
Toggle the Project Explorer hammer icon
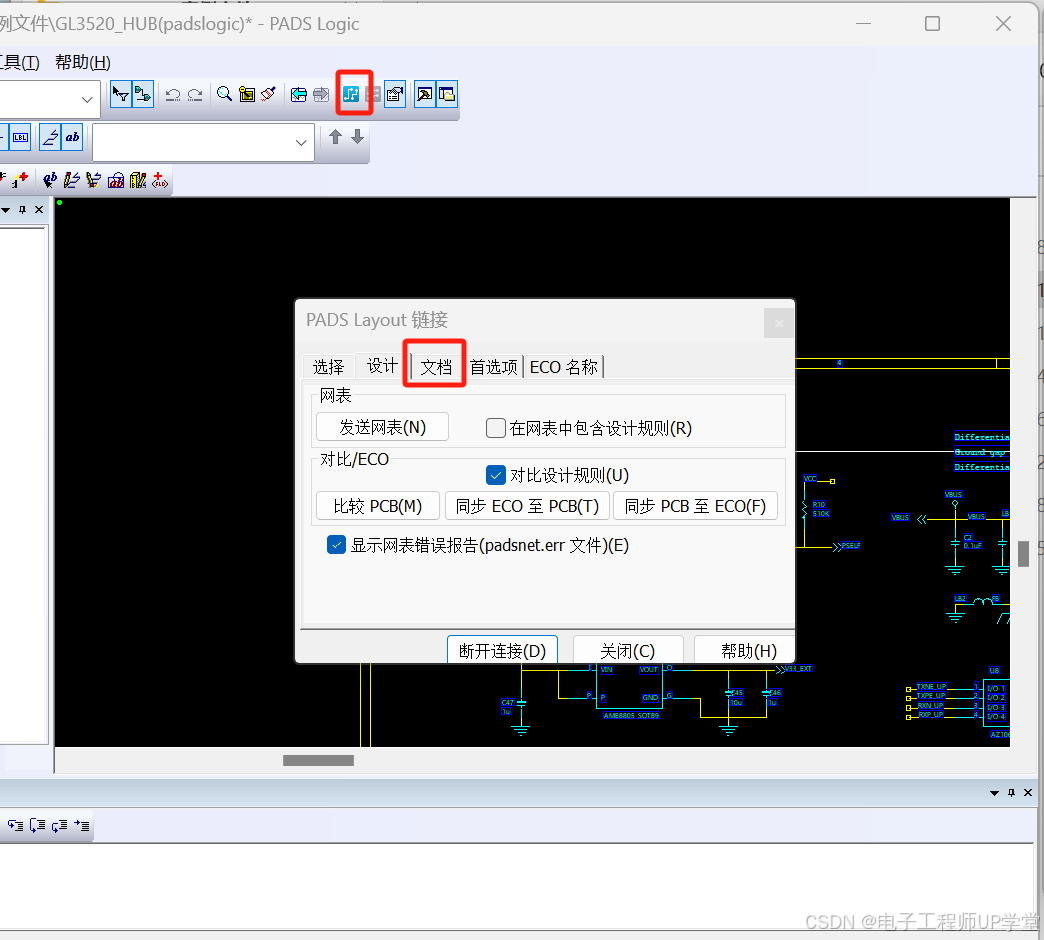pyautogui.click(x=424, y=94)
